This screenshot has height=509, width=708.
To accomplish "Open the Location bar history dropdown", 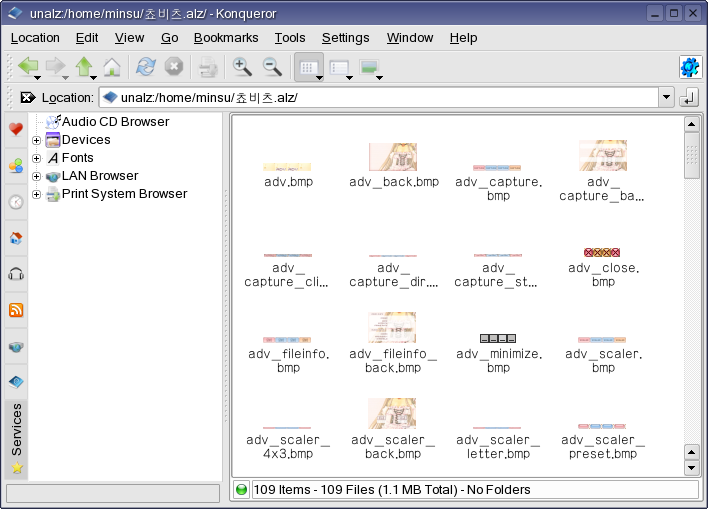I will pyautogui.click(x=666, y=98).
